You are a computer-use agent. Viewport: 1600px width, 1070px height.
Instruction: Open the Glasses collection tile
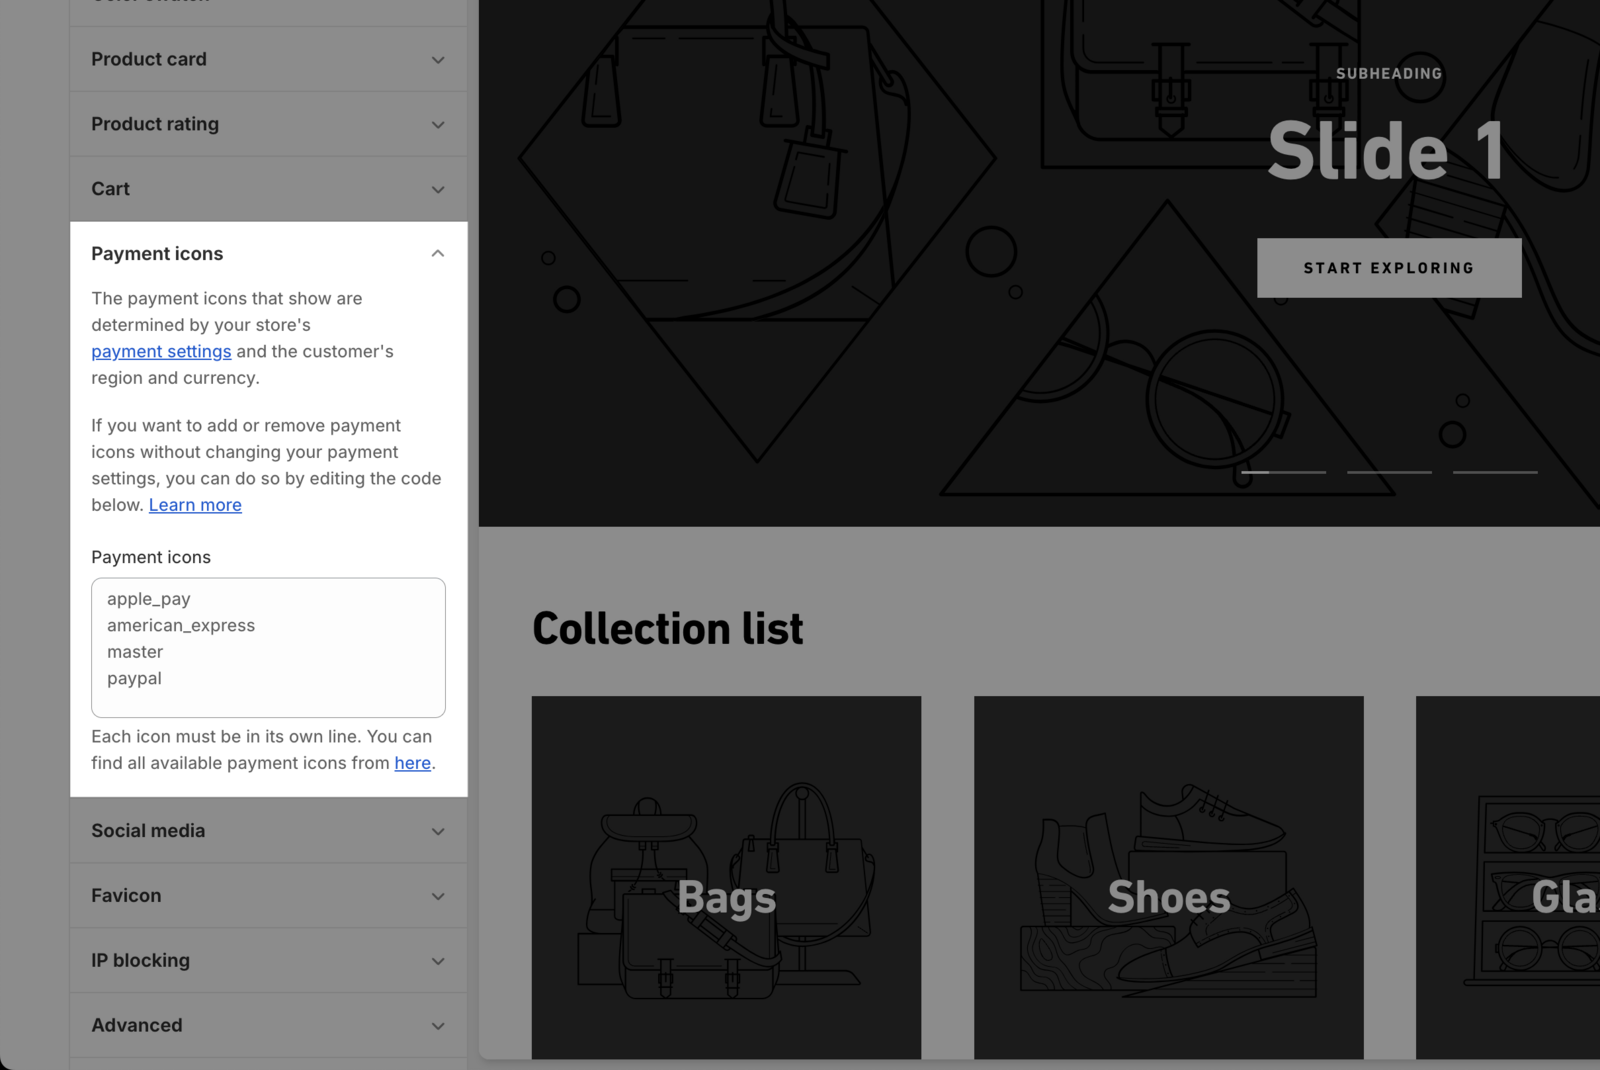(1510, 877)
